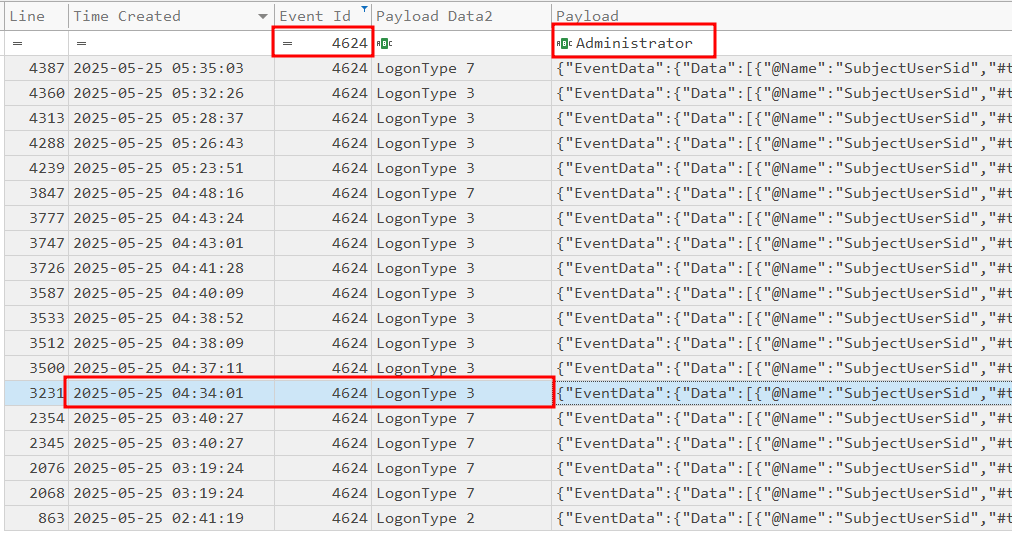Viewport: 1012px width, 543px height.
Task: Click the sort arrow on Time Created column
Action: click(263, 17)
